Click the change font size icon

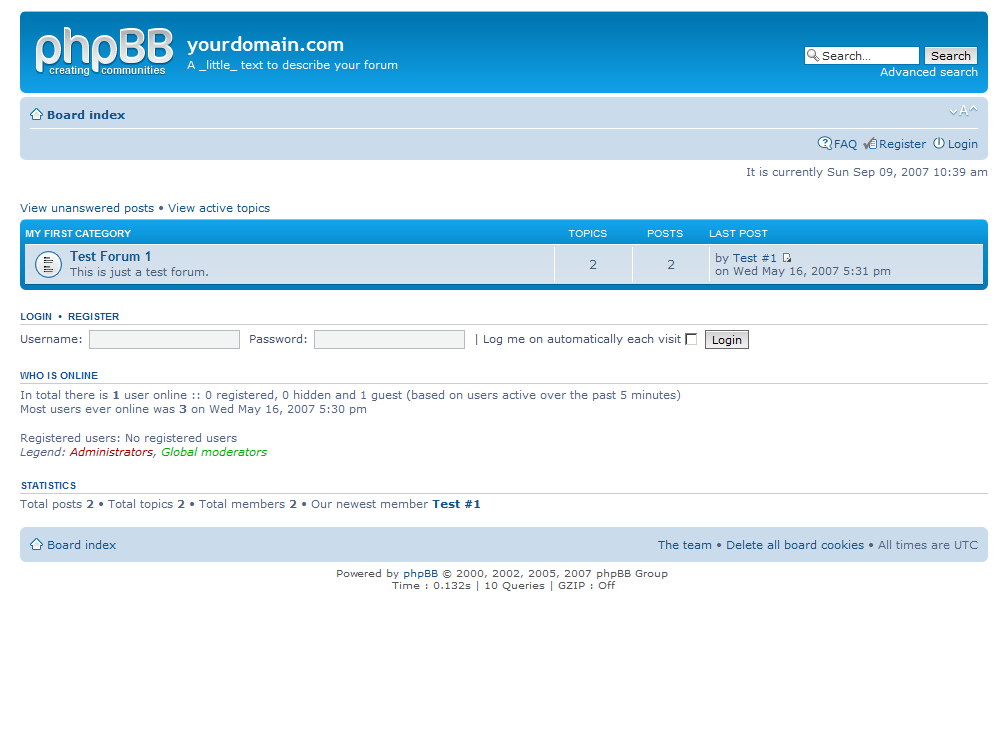click(963, 111)
